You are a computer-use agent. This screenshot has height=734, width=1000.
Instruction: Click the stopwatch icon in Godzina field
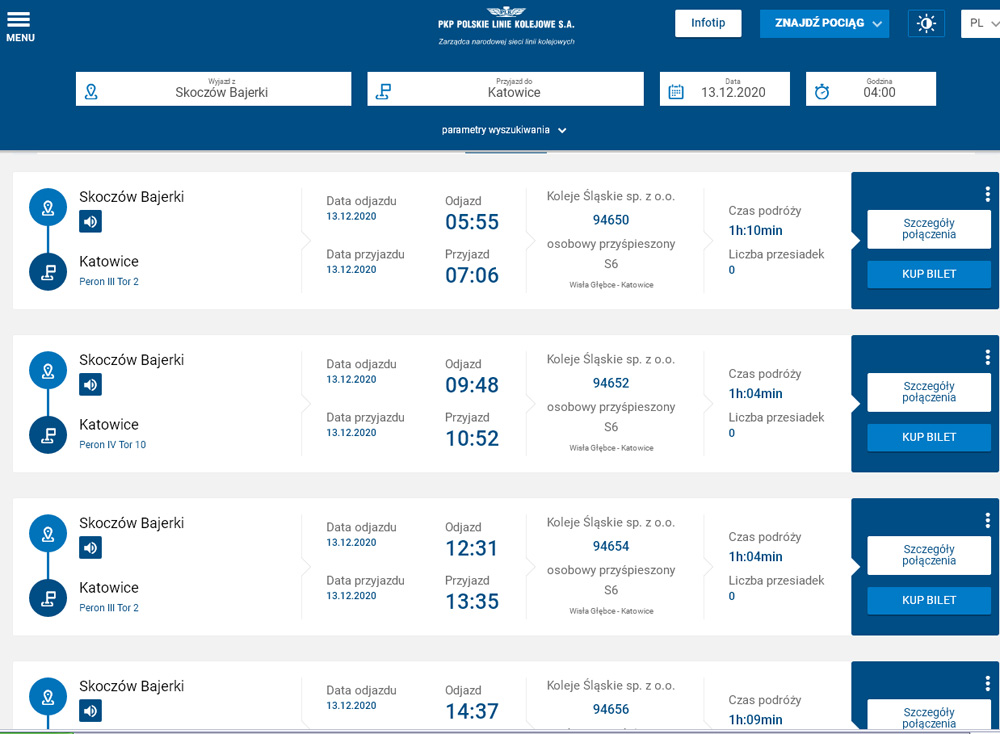pos(821,92)
